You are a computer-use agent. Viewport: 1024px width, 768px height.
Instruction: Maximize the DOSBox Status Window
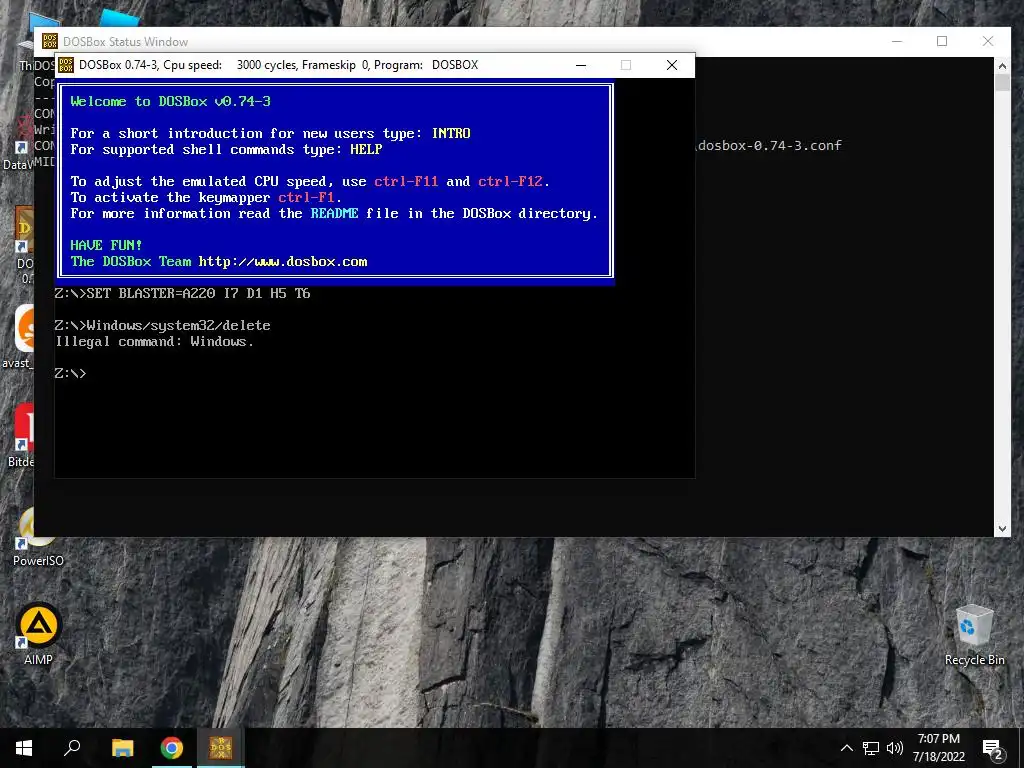[942, 41]
